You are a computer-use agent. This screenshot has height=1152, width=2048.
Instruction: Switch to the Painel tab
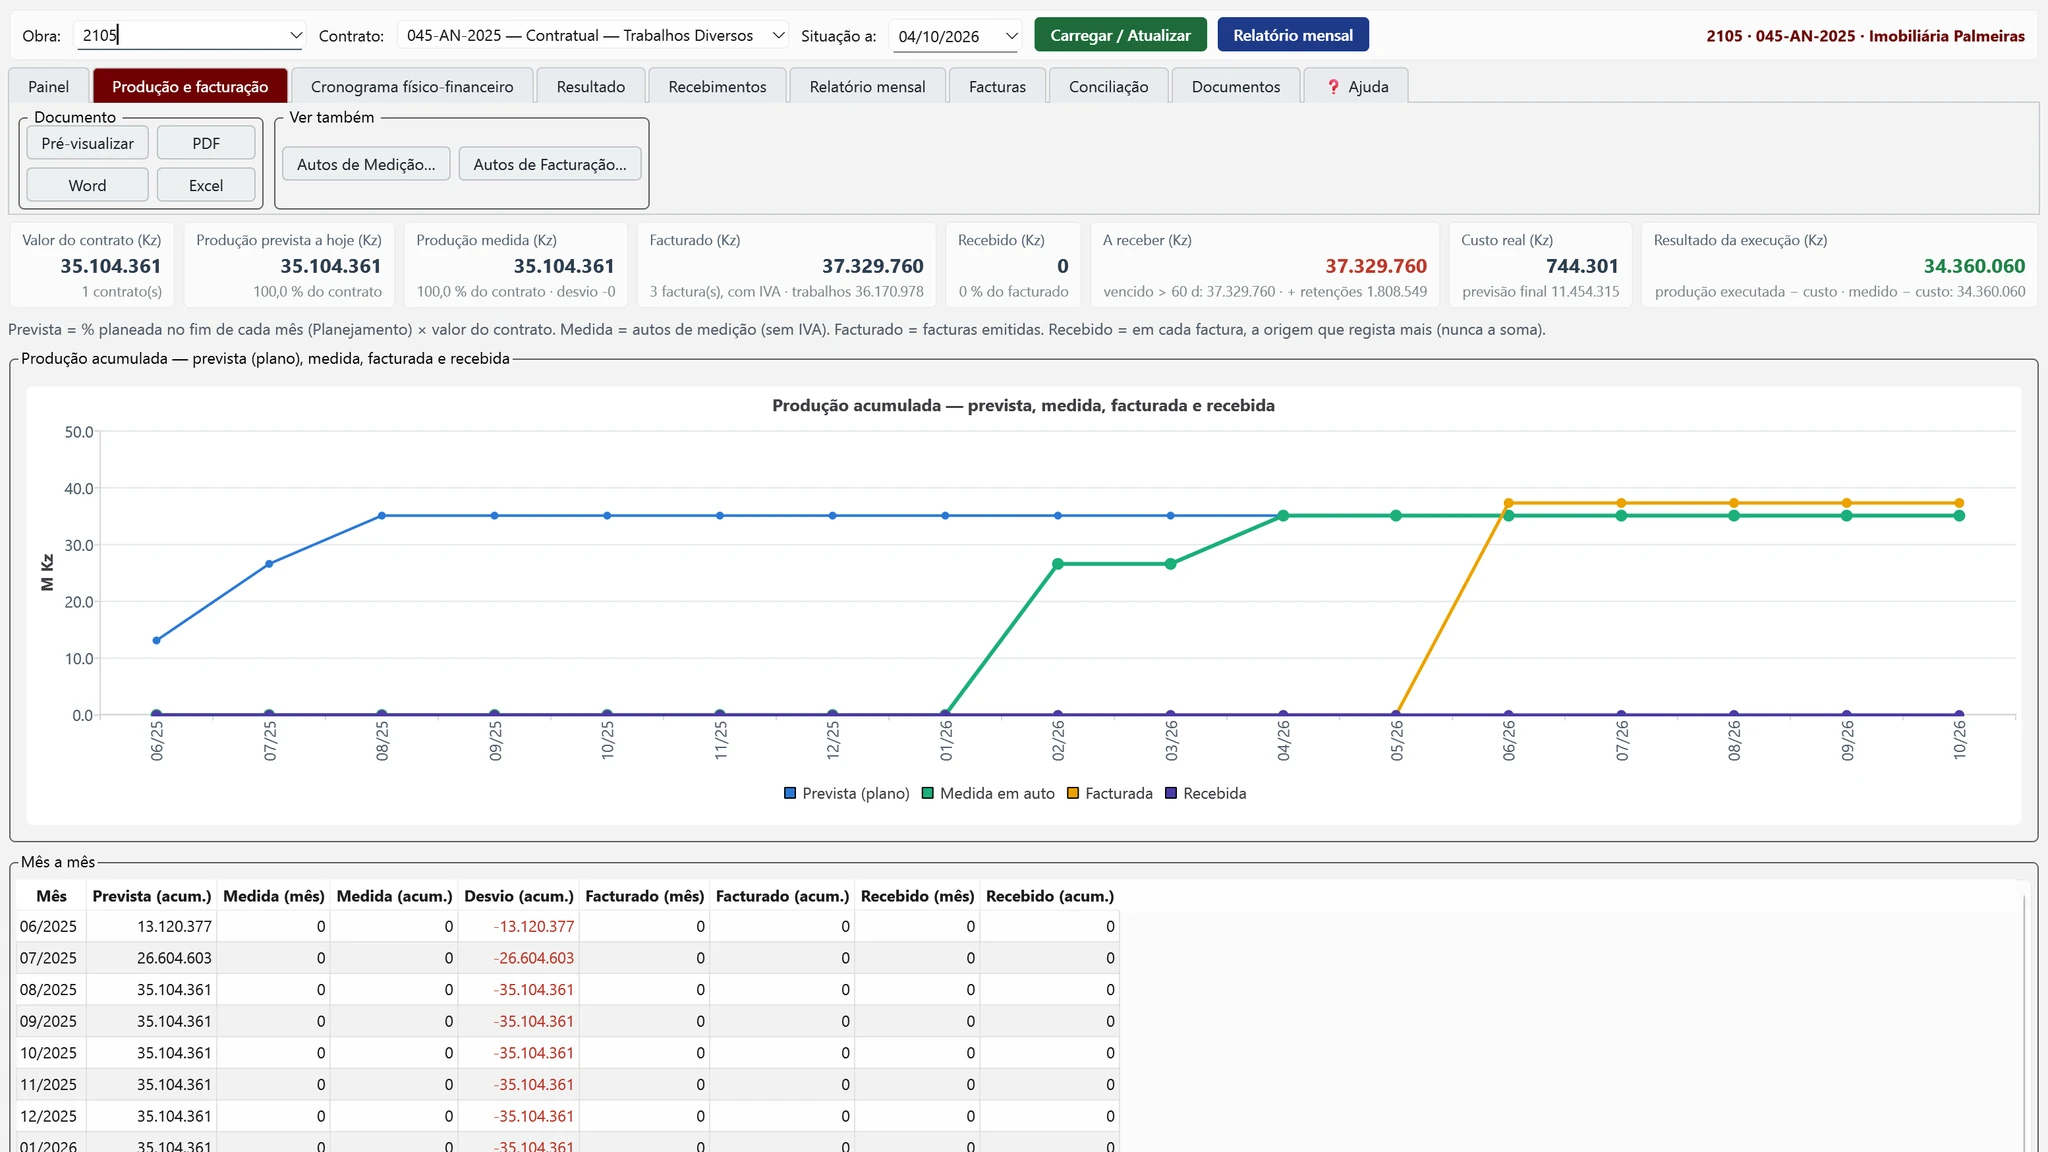point(49,86)
